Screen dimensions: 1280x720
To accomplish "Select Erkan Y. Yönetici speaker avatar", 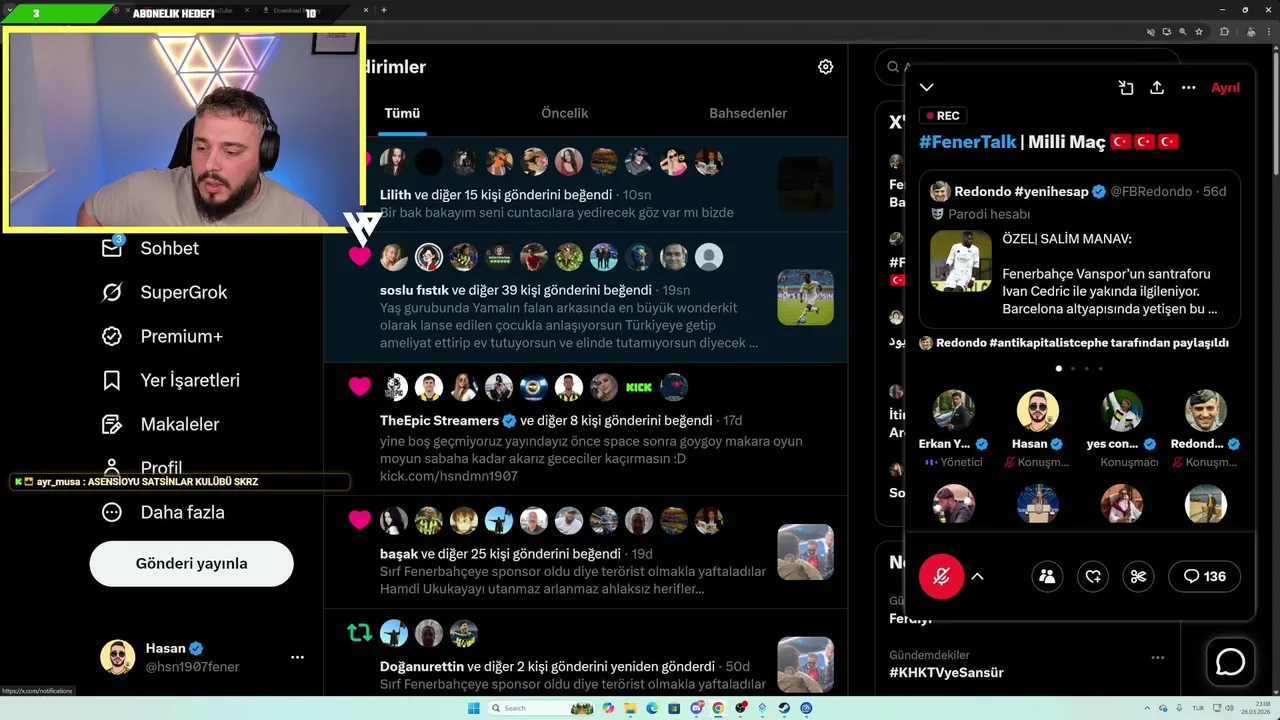I will (x=954, y=410).
